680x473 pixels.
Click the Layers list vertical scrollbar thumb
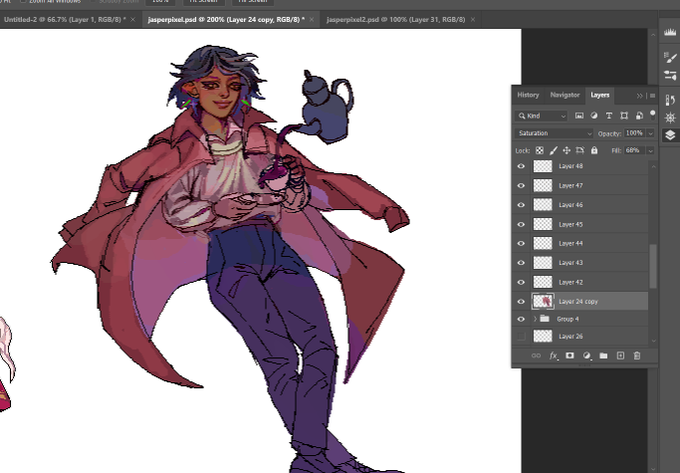pos(653,266)
